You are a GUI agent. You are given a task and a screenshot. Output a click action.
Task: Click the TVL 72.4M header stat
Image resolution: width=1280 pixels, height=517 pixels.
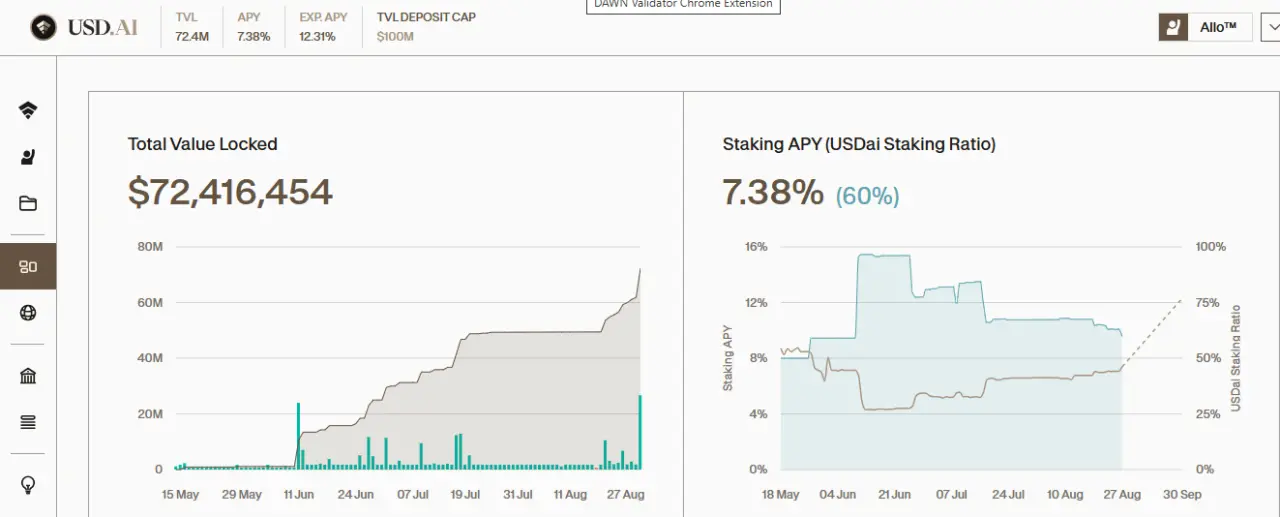pyautogui.click(x=192, y=27)
